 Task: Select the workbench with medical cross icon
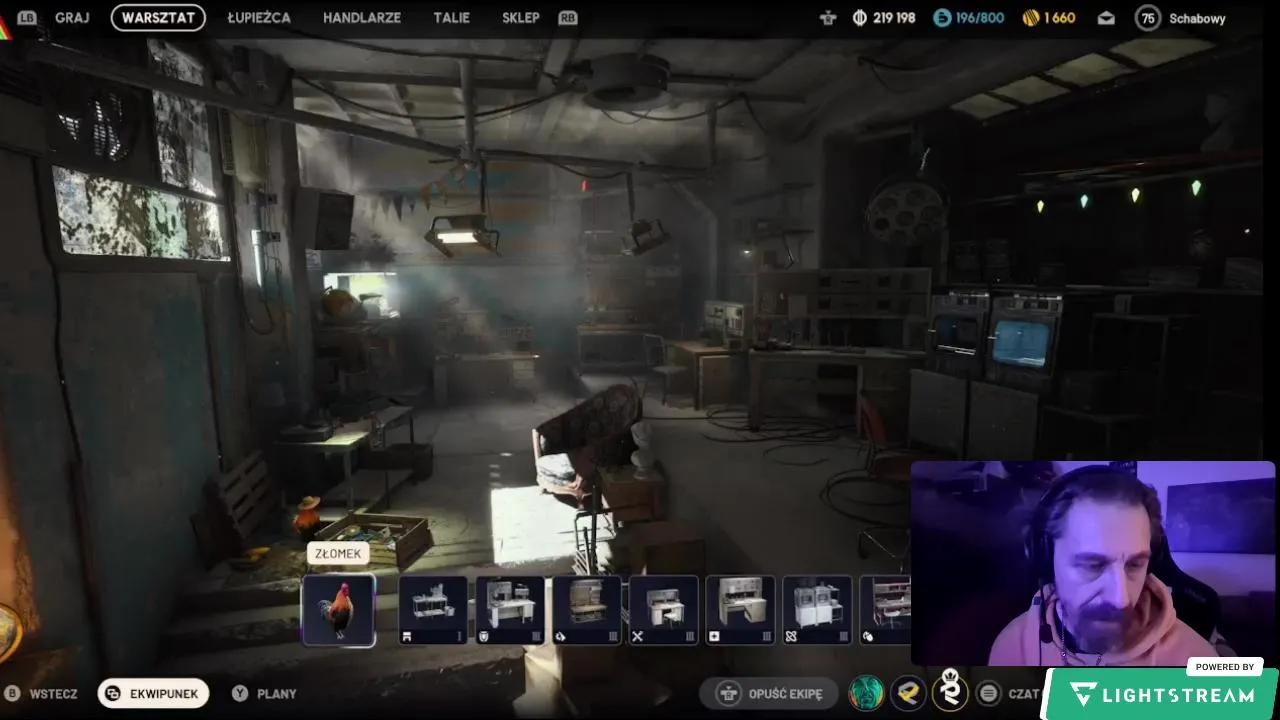(x=741, y=610)
